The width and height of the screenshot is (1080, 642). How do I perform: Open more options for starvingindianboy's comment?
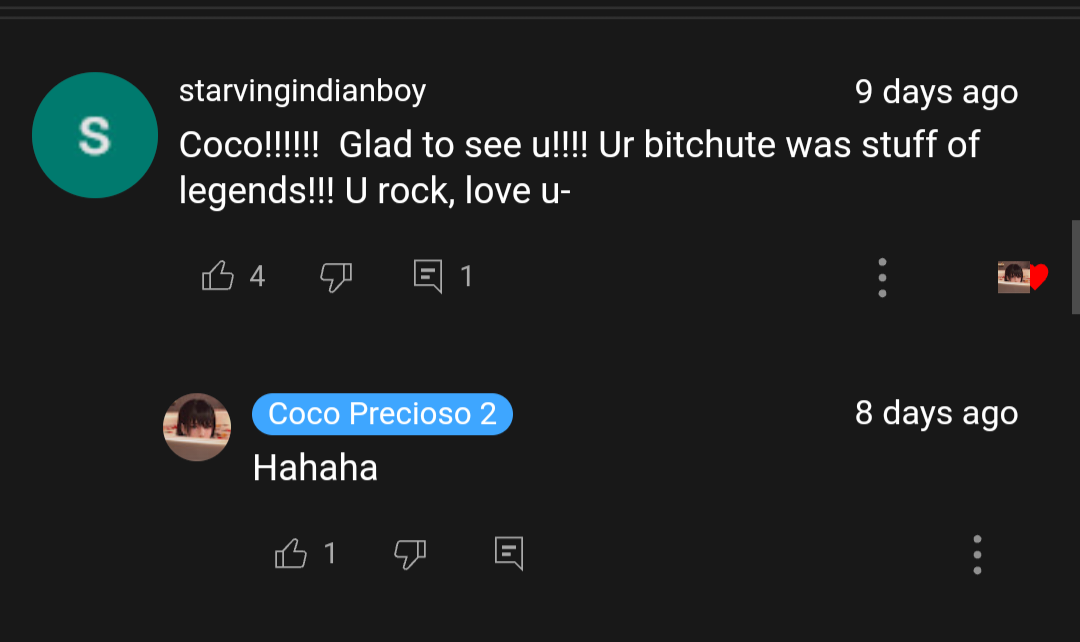(x=882, y=277)
